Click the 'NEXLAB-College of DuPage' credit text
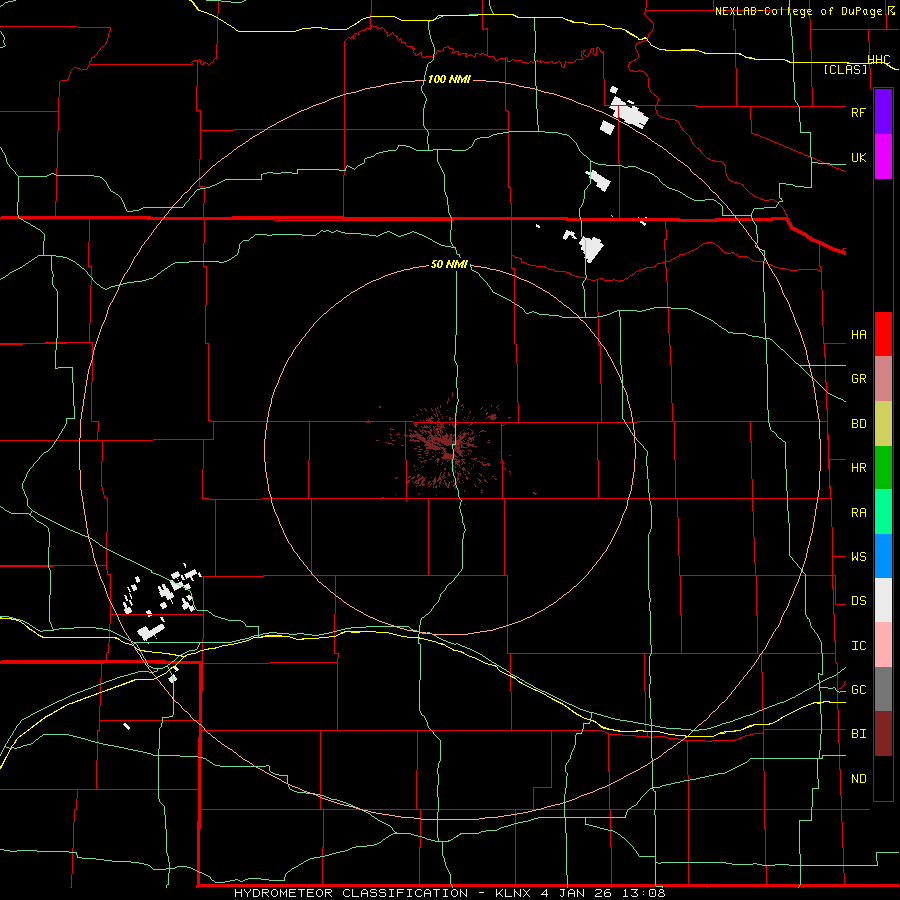The image size is (900, 900). point(800,11)
